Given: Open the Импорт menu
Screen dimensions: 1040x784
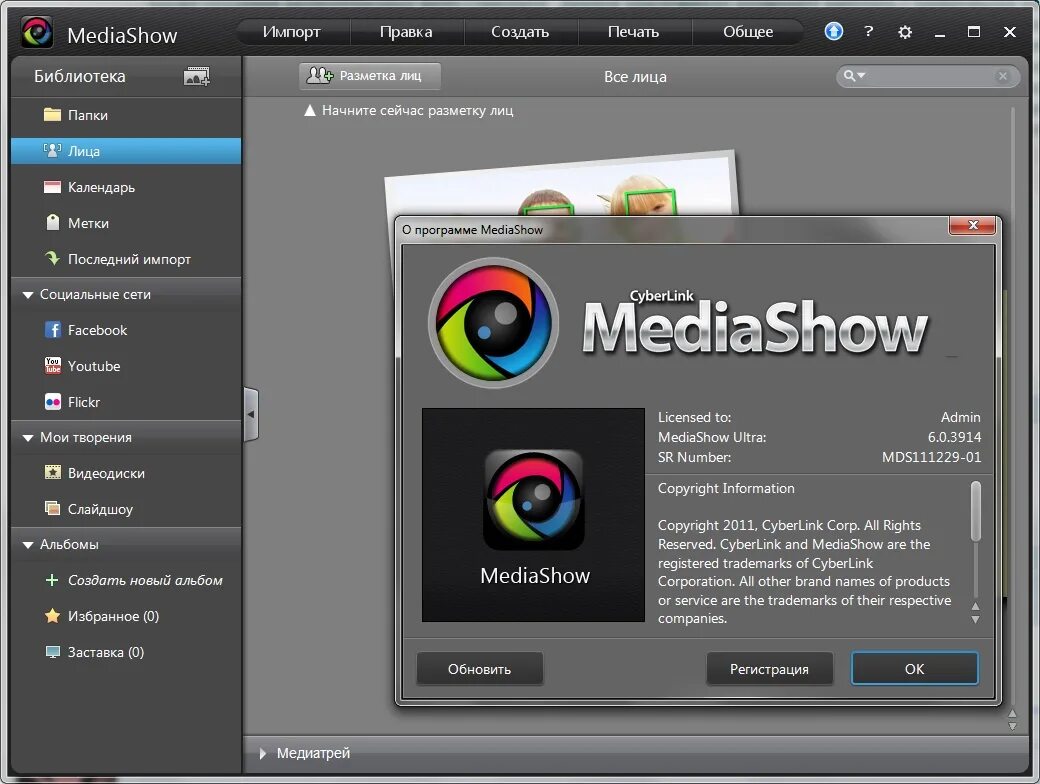Looking at the screenshot, I should click(292, 32).
